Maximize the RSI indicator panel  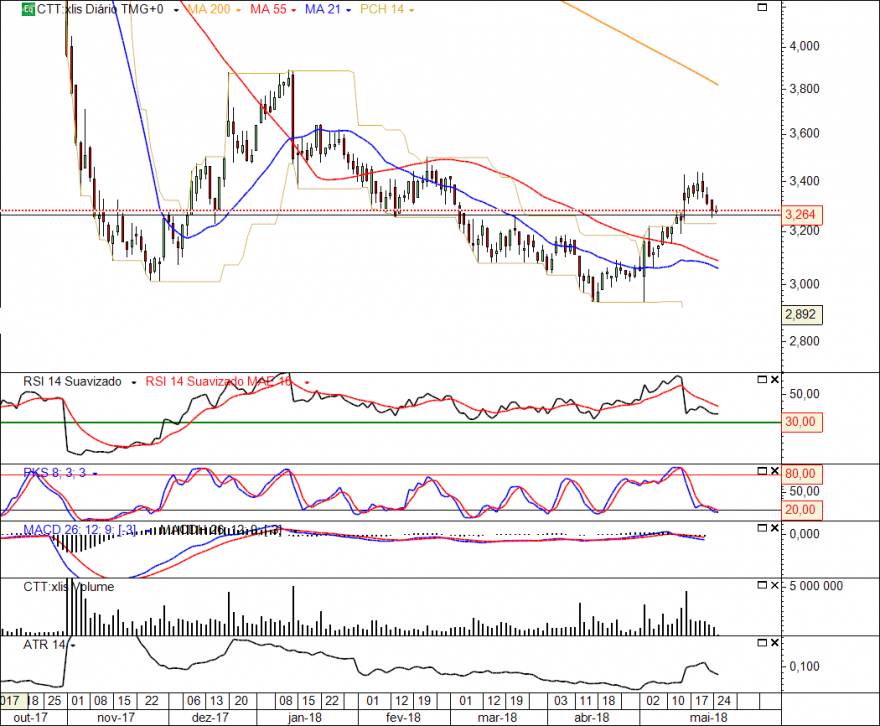(x=762, y=380)
